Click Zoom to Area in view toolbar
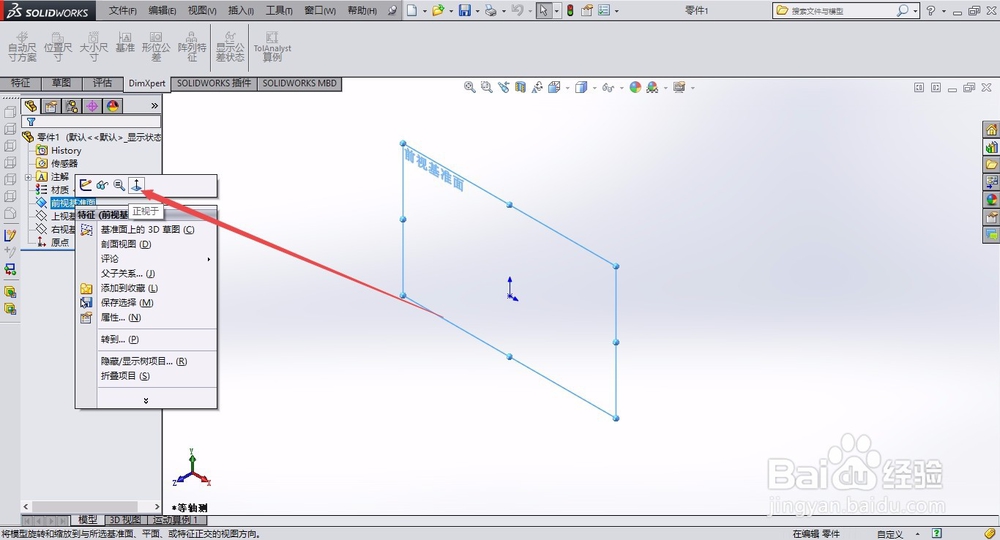Image resolution: width=1000 pixels, height=540 pixels. (x=487, y=87)
